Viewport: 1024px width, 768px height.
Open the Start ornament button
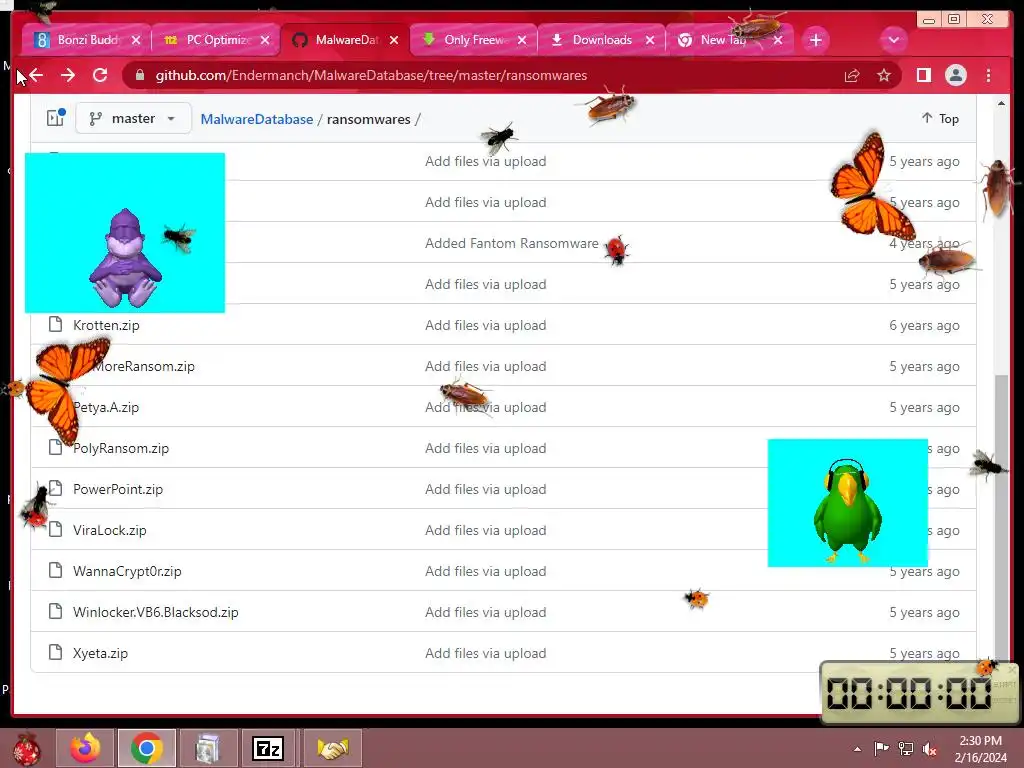tap(27, 748)
